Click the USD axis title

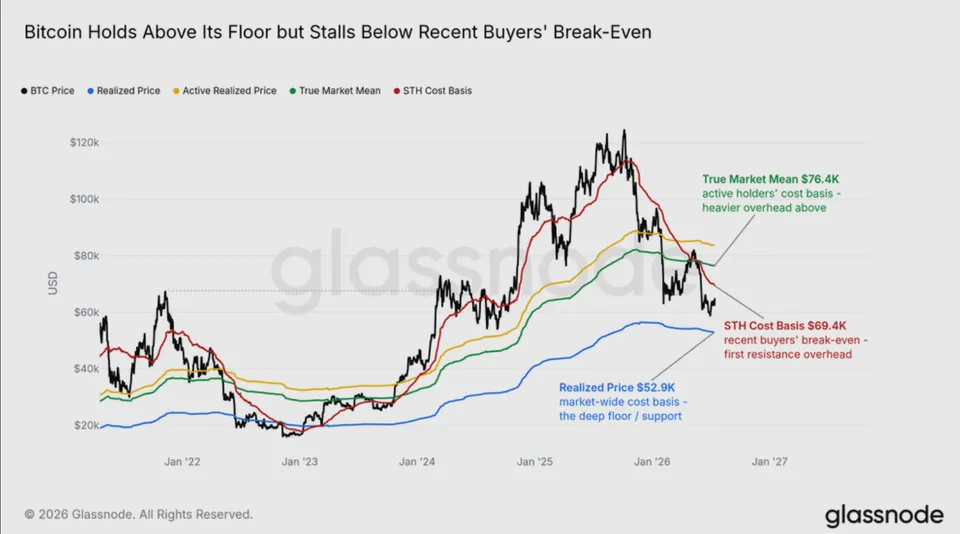click(53, 283)
